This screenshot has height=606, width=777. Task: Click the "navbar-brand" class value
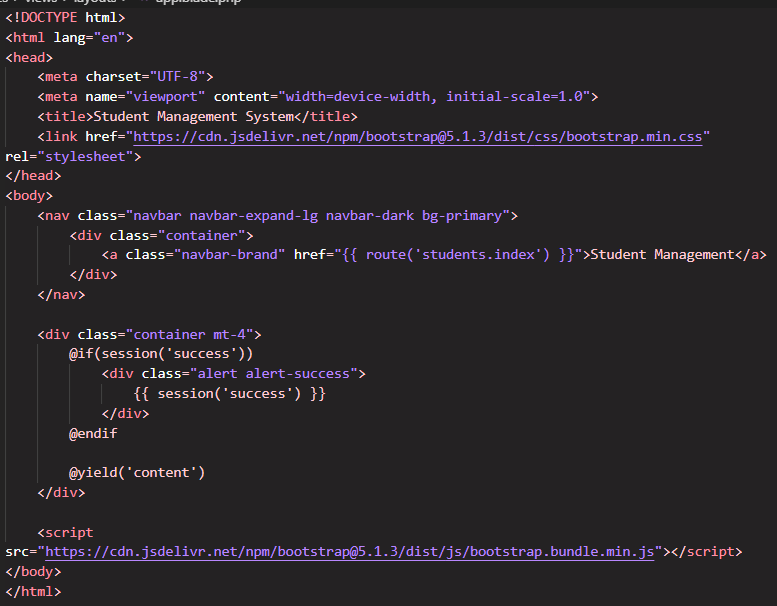229,255
